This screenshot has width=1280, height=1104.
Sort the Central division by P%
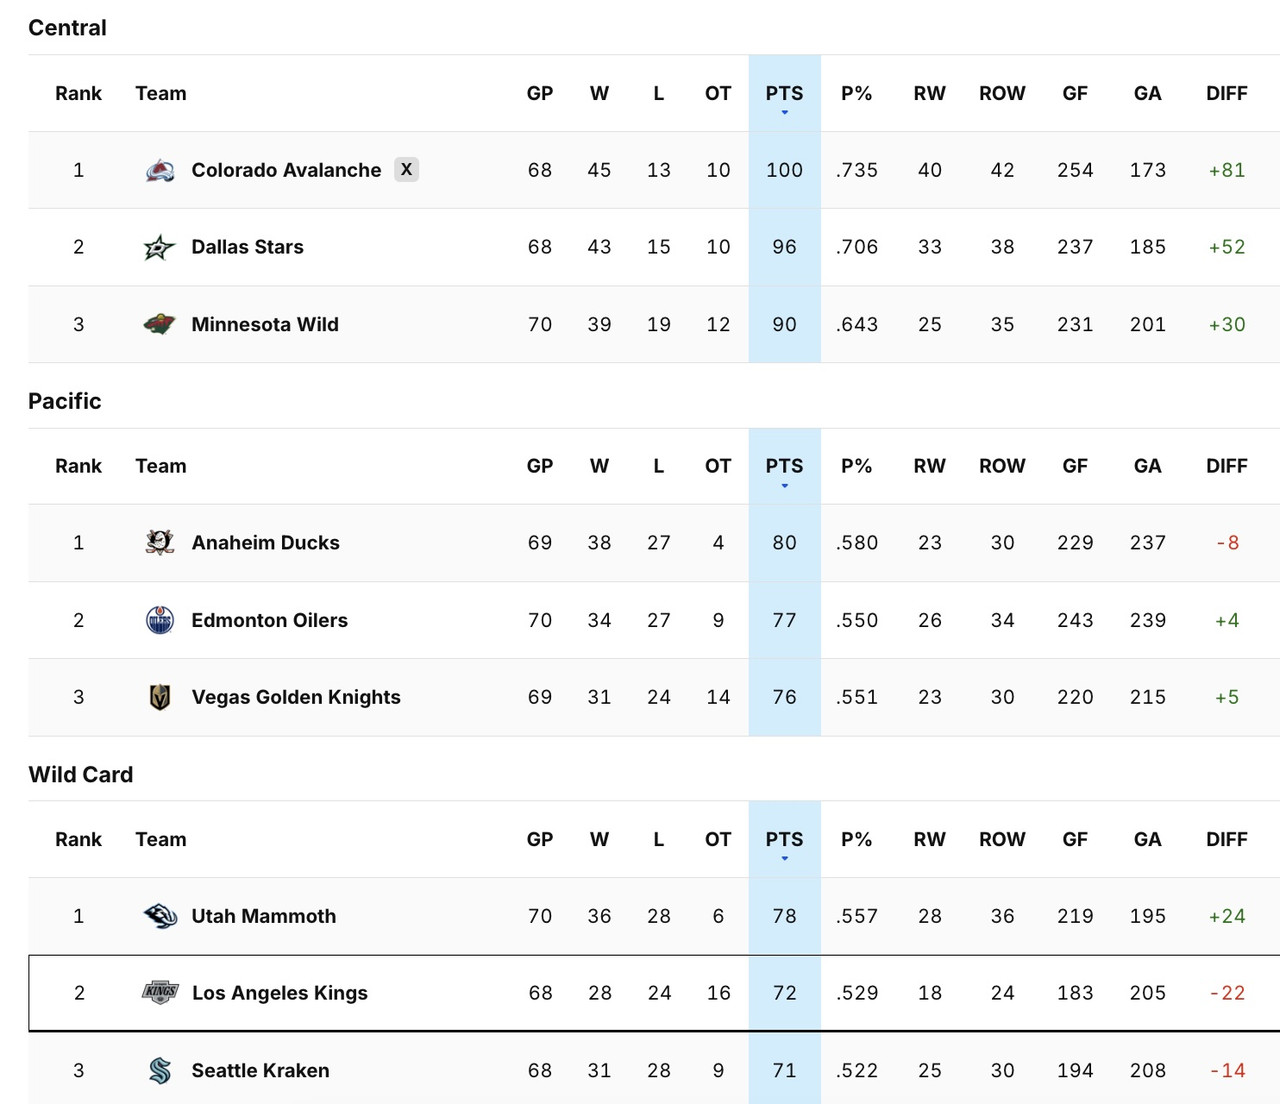click(856, 93)
